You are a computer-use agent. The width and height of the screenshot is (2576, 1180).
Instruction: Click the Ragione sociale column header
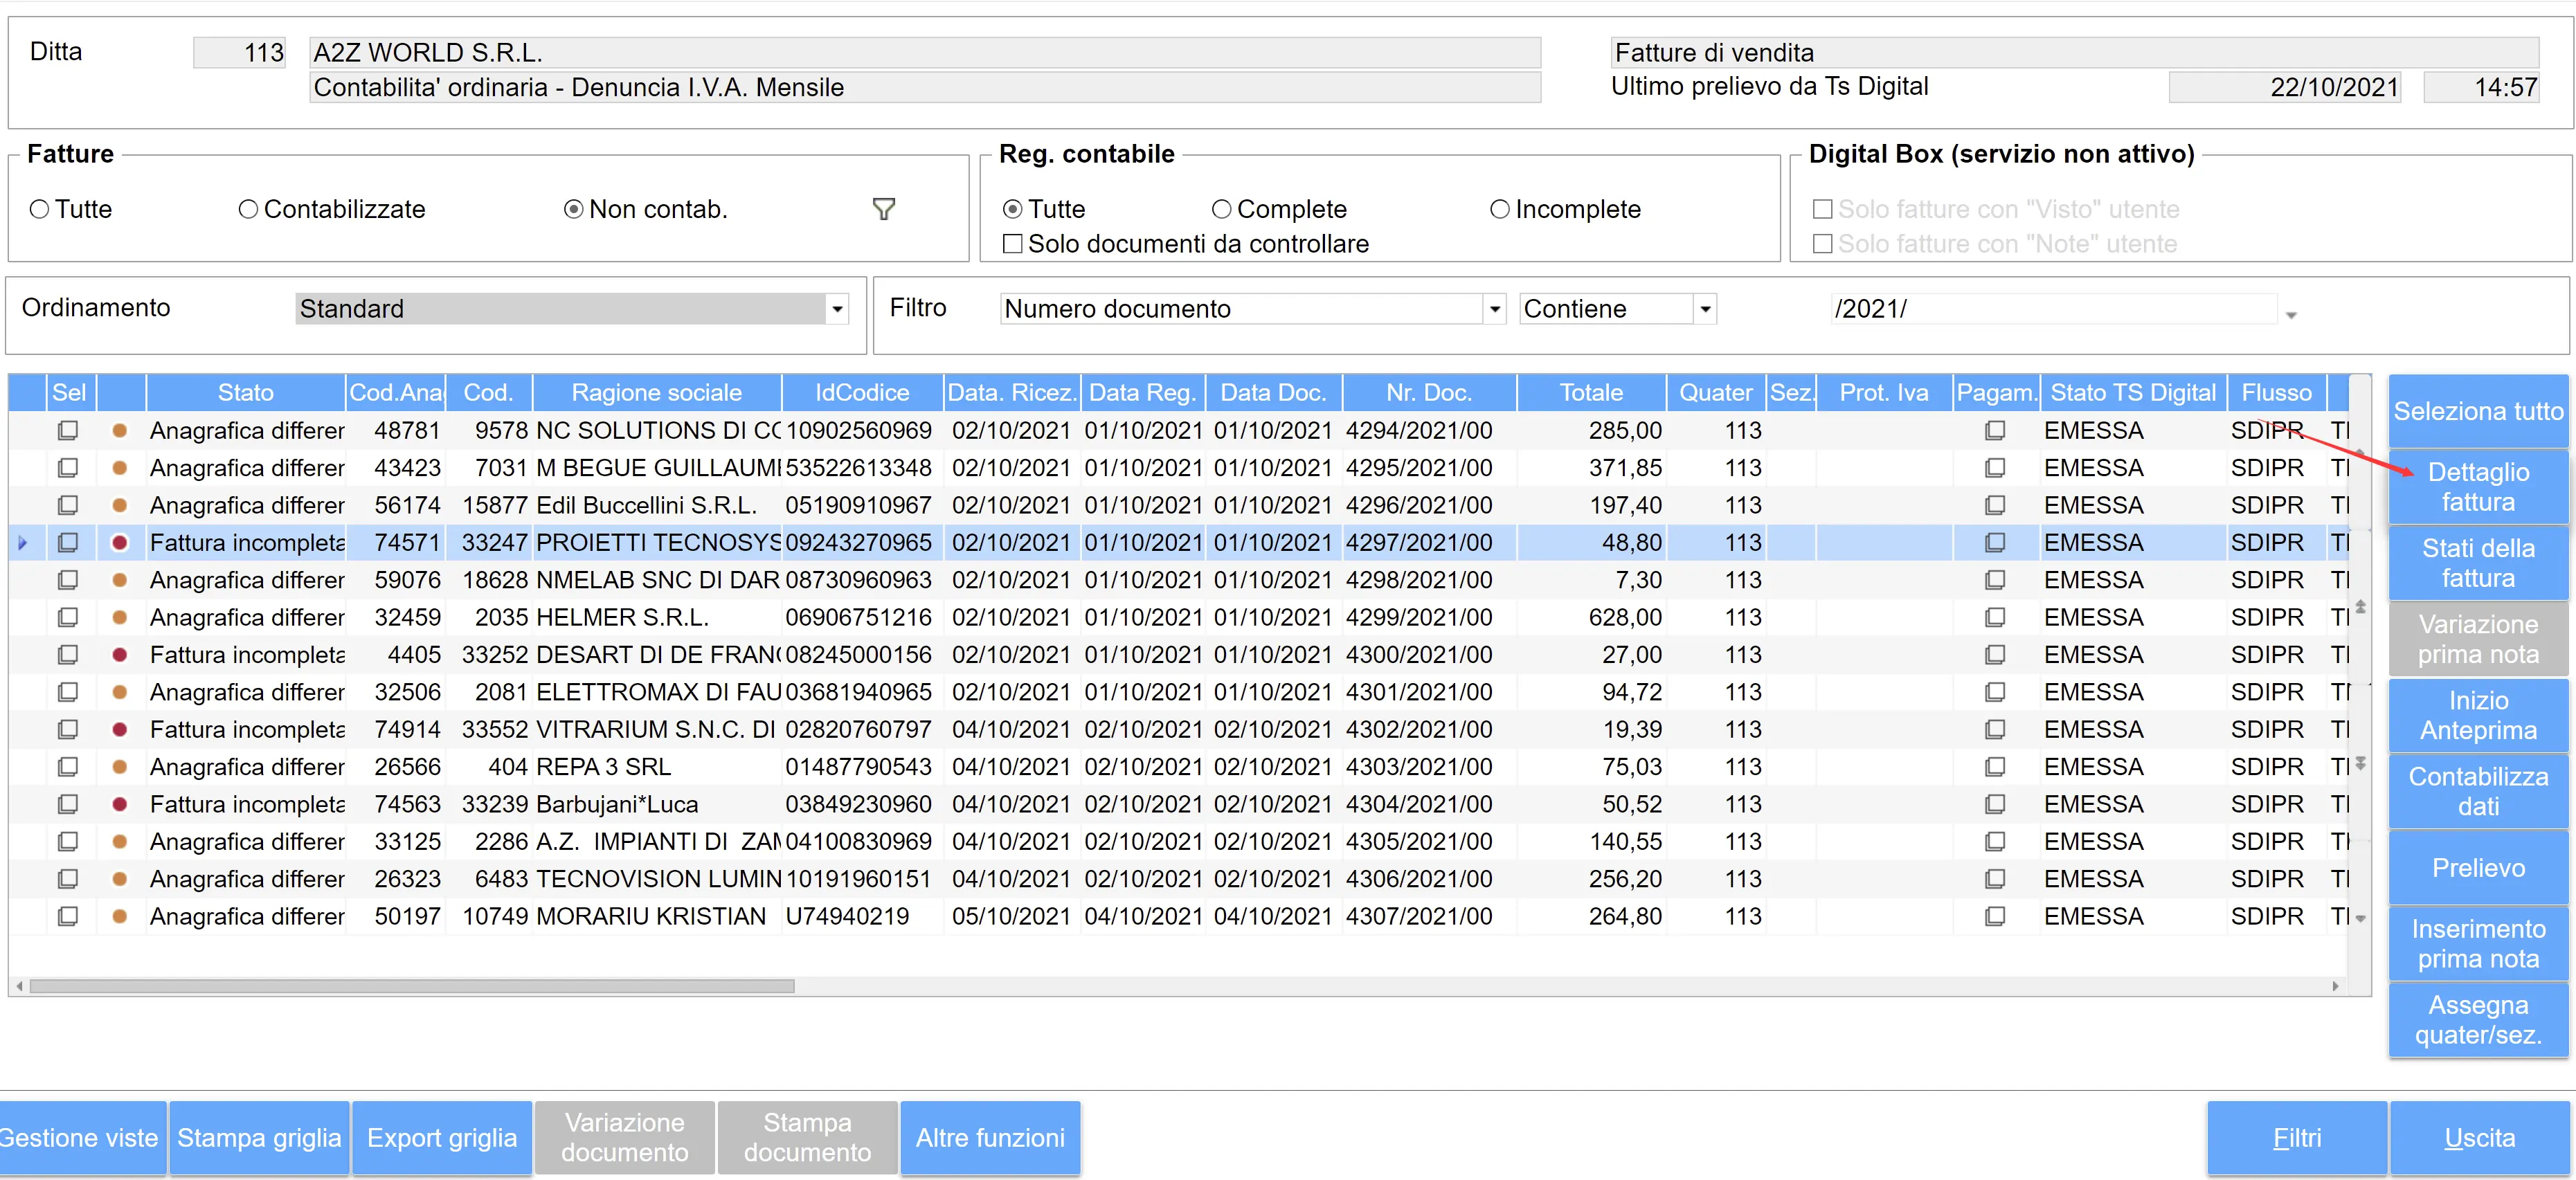(656, 393)
